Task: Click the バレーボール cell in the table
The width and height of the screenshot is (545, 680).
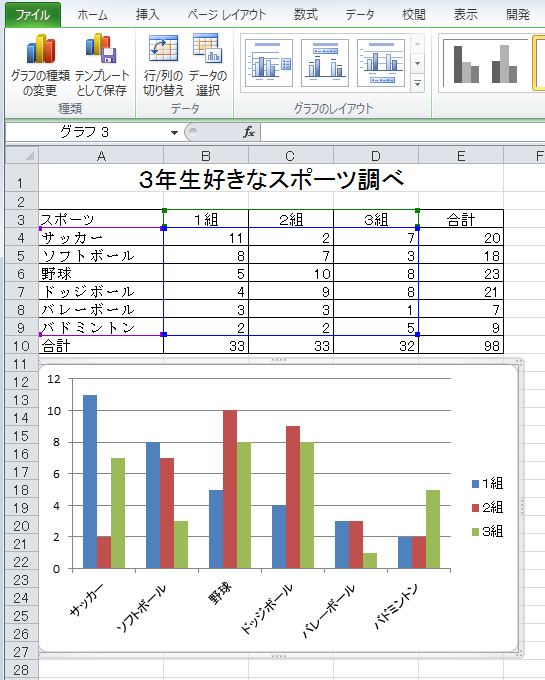Action: (x=101, y=309)
